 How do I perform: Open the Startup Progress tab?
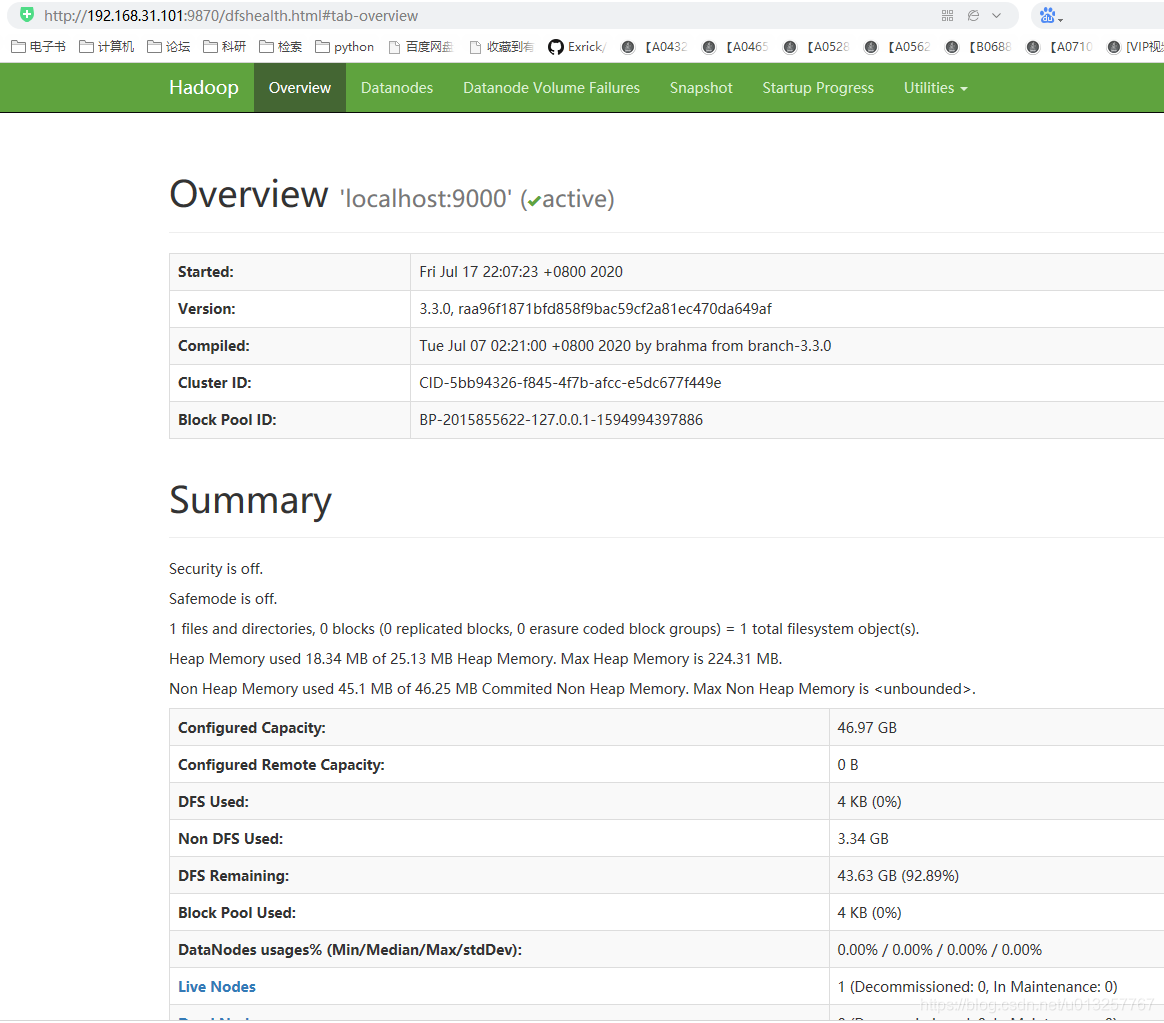818,88
